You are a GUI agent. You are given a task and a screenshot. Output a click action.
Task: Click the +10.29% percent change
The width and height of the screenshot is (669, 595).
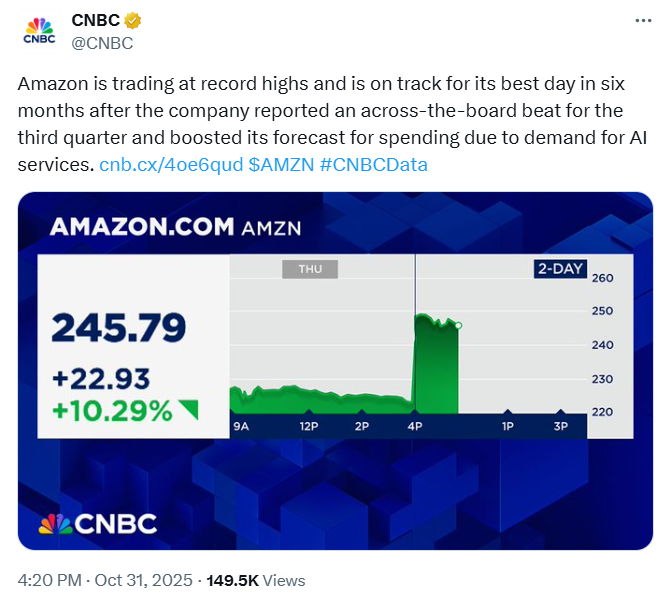[x=112, y=410]
